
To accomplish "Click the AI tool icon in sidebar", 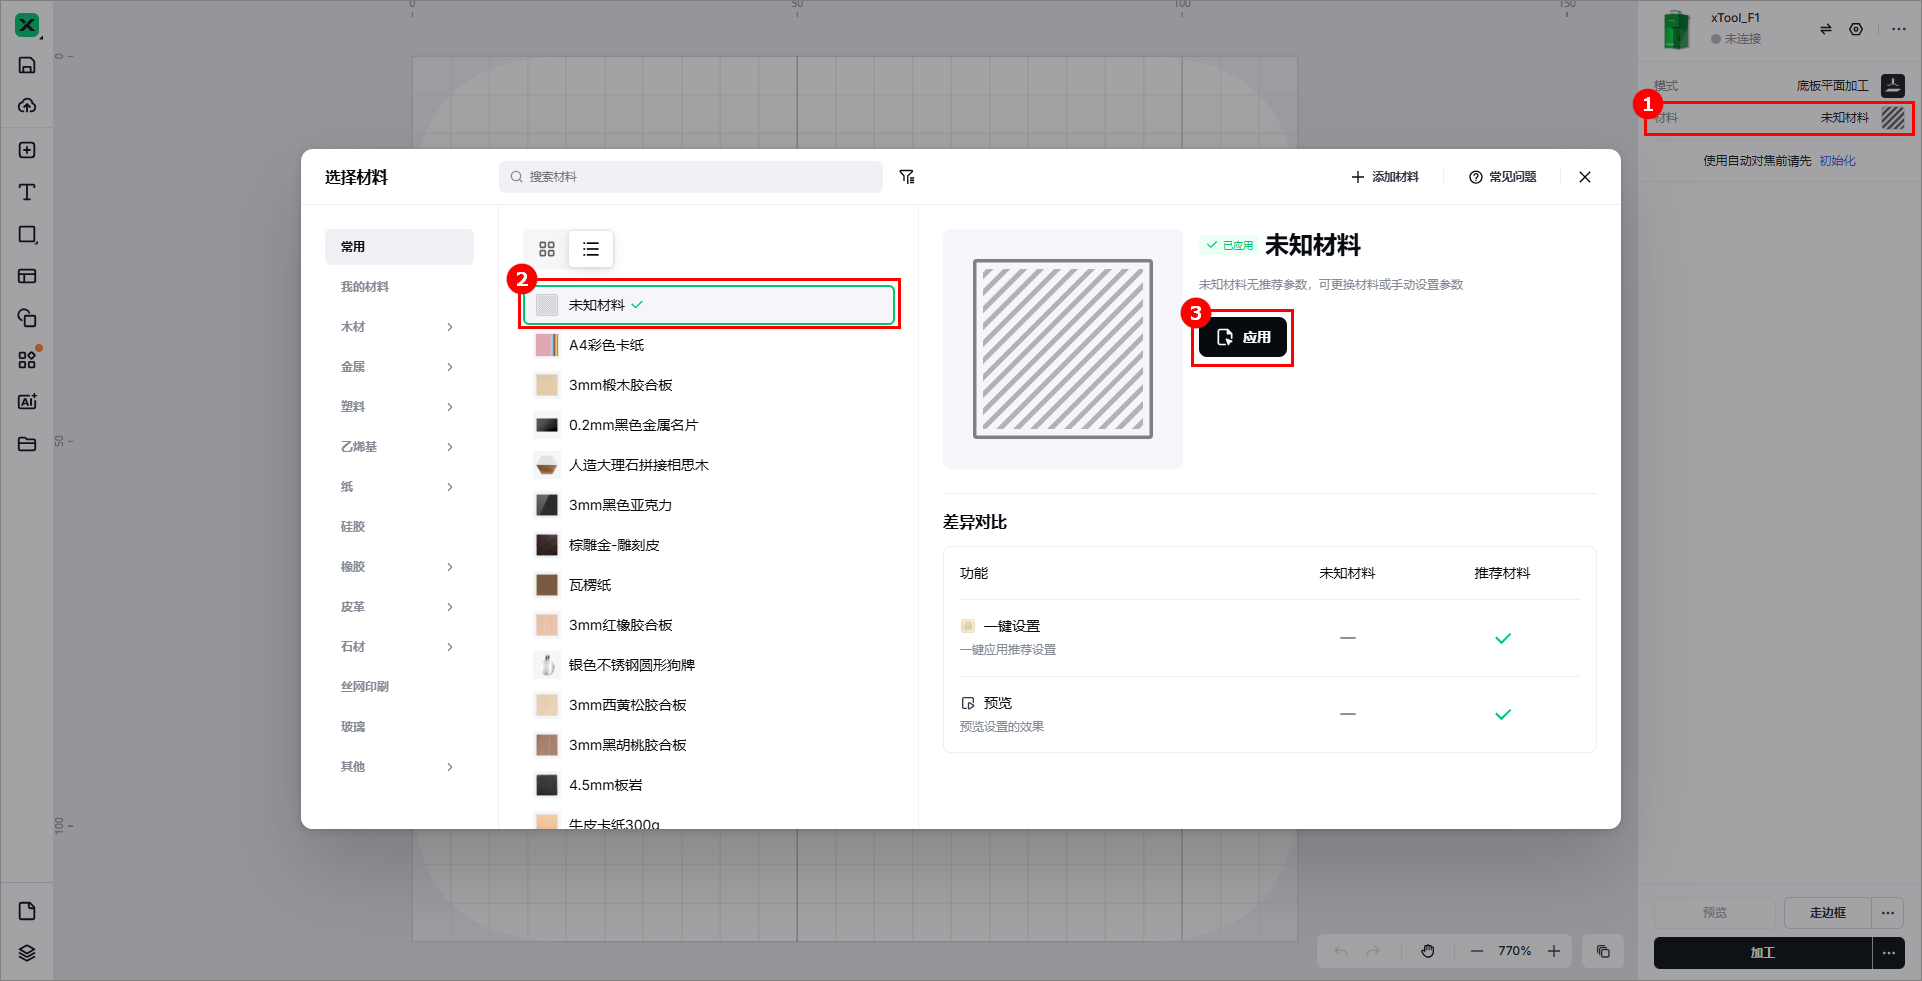I will [27, 402].
